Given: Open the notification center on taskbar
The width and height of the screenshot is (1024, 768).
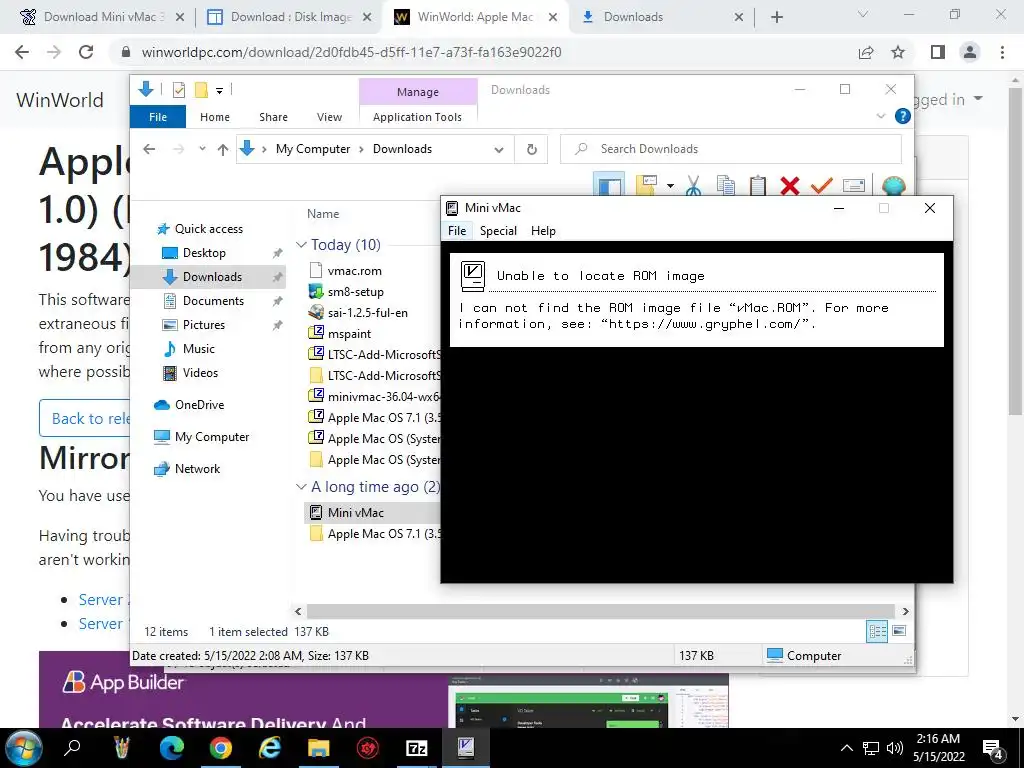Looking at the screenshot, I should tap(992, 748).
